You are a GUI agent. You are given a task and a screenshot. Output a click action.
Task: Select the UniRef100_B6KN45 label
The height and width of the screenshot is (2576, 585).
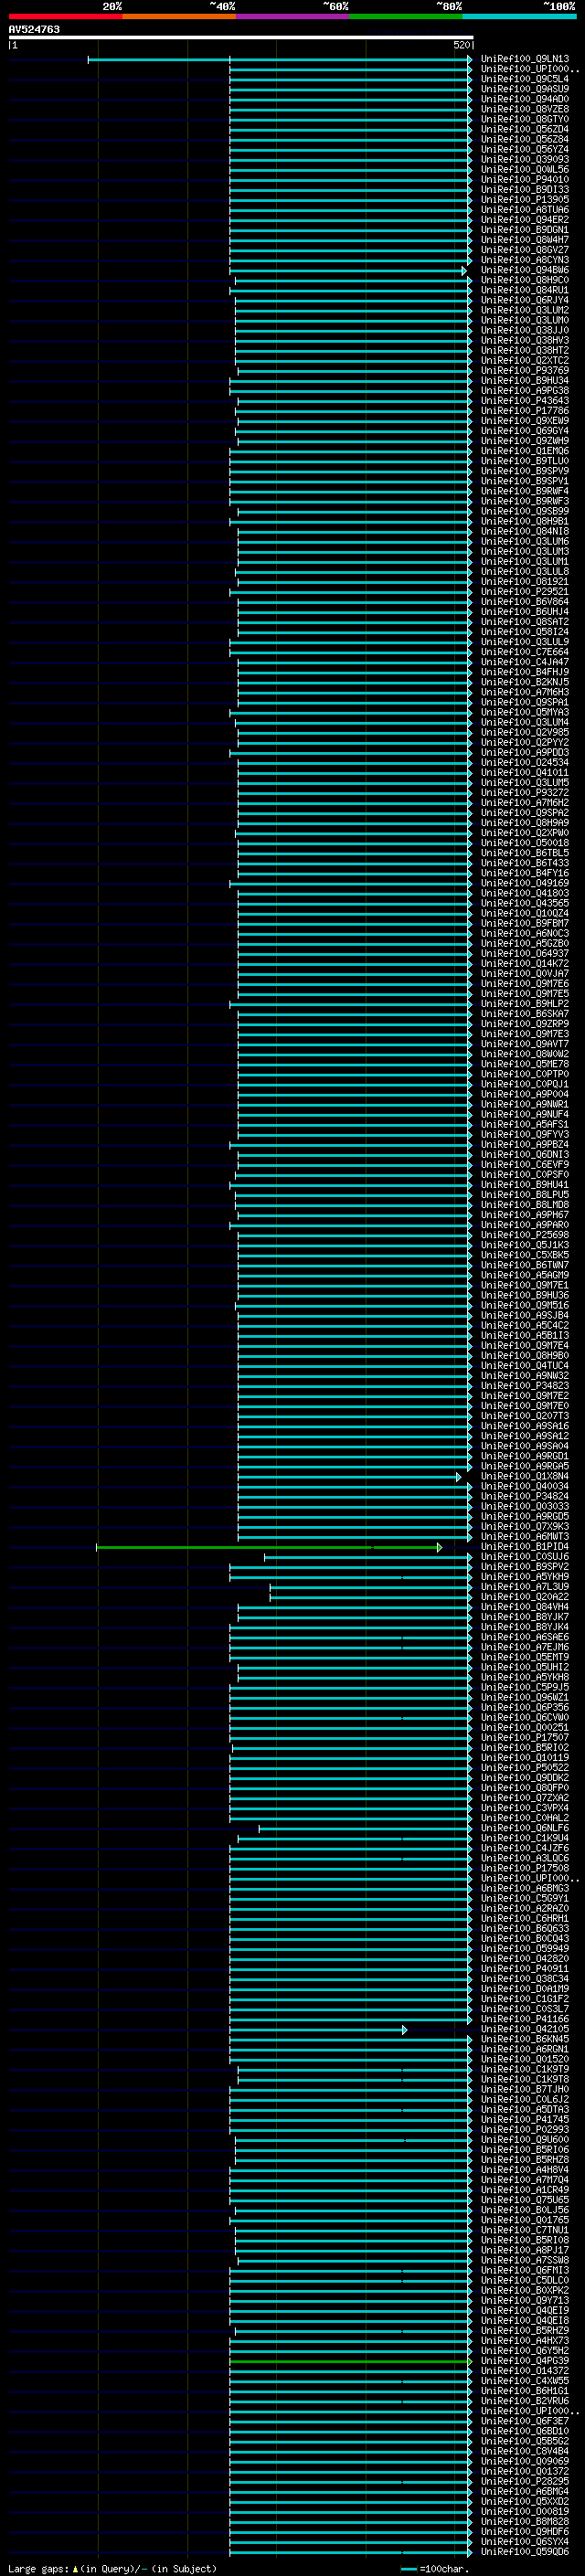525,2039
